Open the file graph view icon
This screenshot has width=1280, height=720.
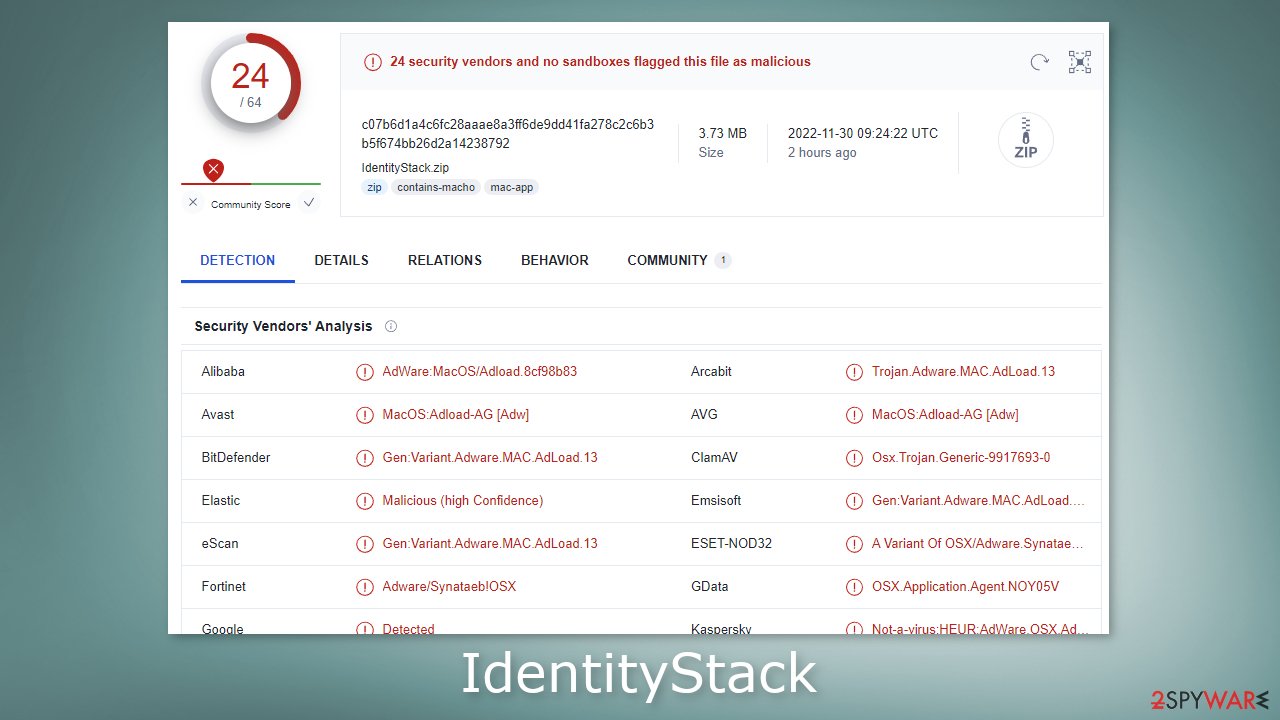pos(1080,62)
